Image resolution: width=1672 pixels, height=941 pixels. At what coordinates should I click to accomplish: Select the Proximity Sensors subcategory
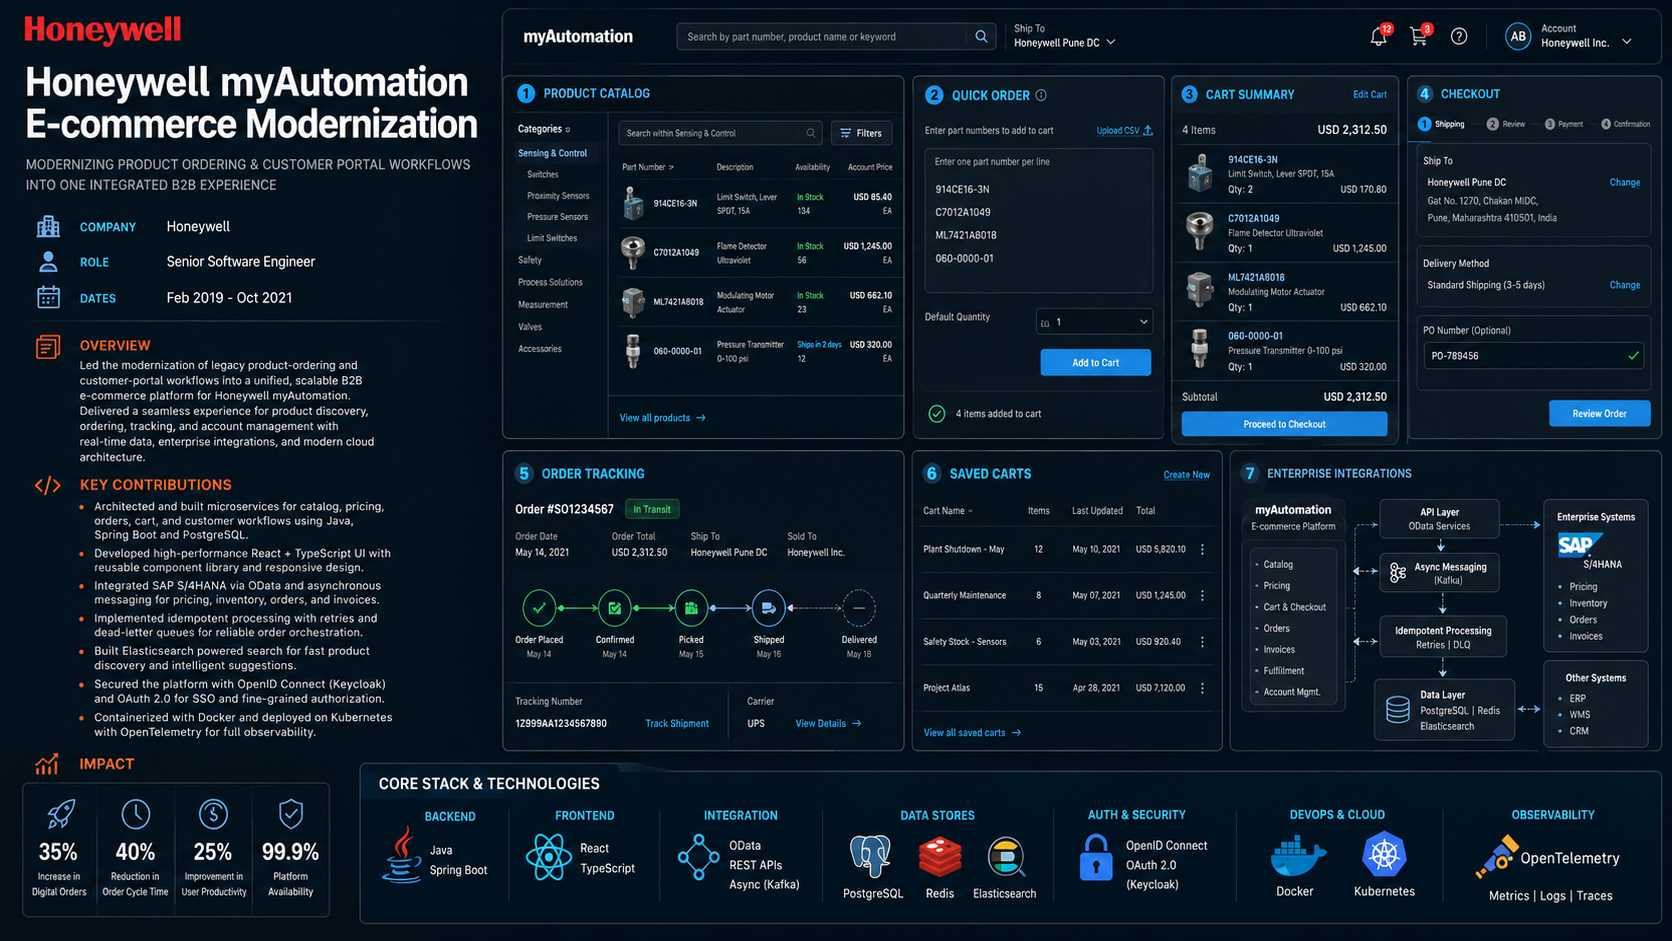558,196
